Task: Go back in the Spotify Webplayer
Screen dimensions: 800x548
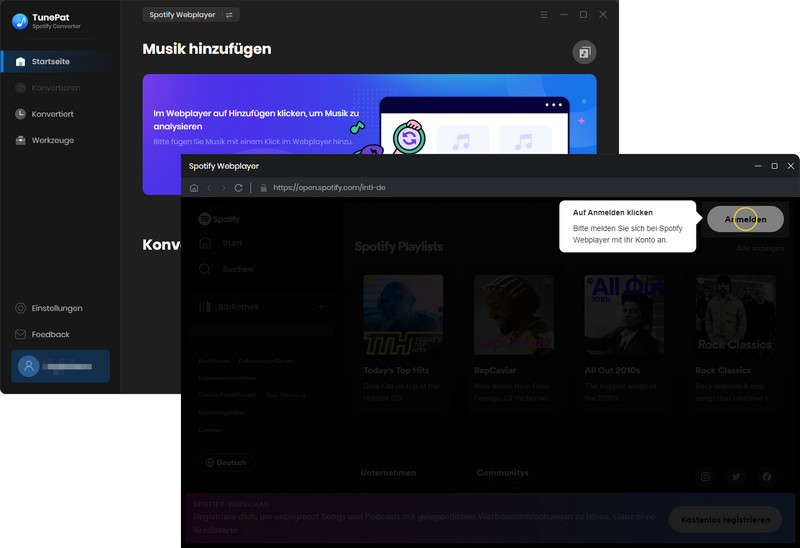Action: 209,188
